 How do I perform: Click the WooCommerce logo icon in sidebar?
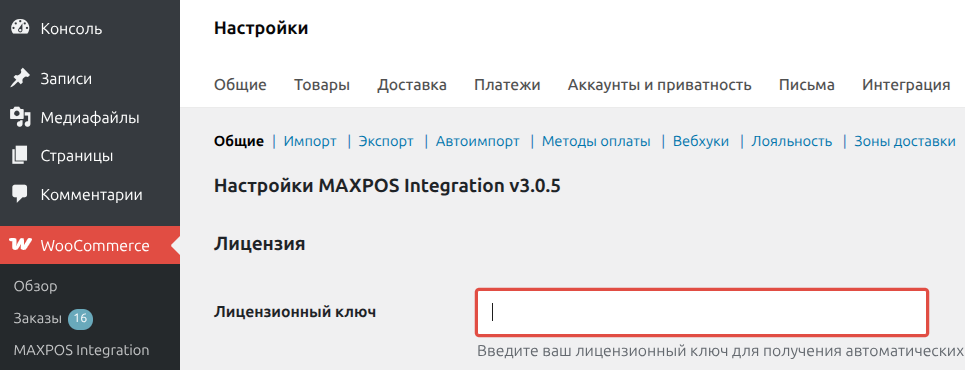[x=20, y=245]
